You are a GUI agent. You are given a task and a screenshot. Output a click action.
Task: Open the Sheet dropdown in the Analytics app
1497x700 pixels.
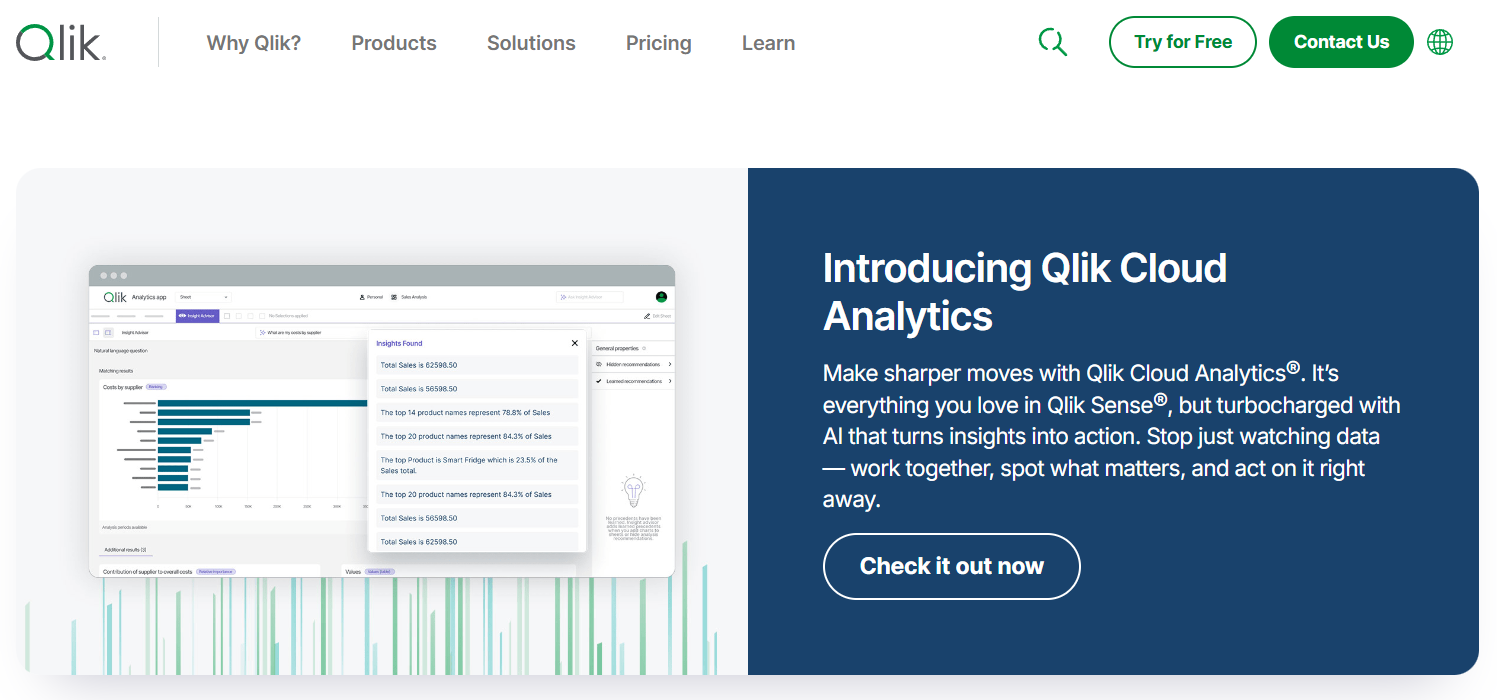pos(203,297)
